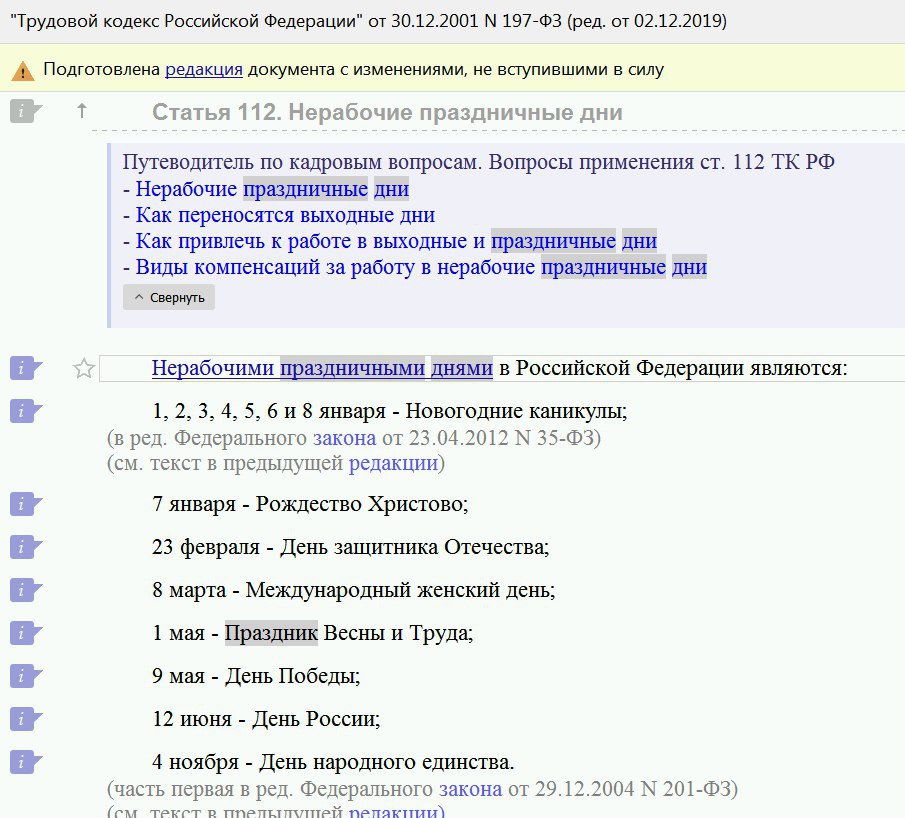
Task: Click text 9 мая - День Победы
Action: (x=256, y=676)
